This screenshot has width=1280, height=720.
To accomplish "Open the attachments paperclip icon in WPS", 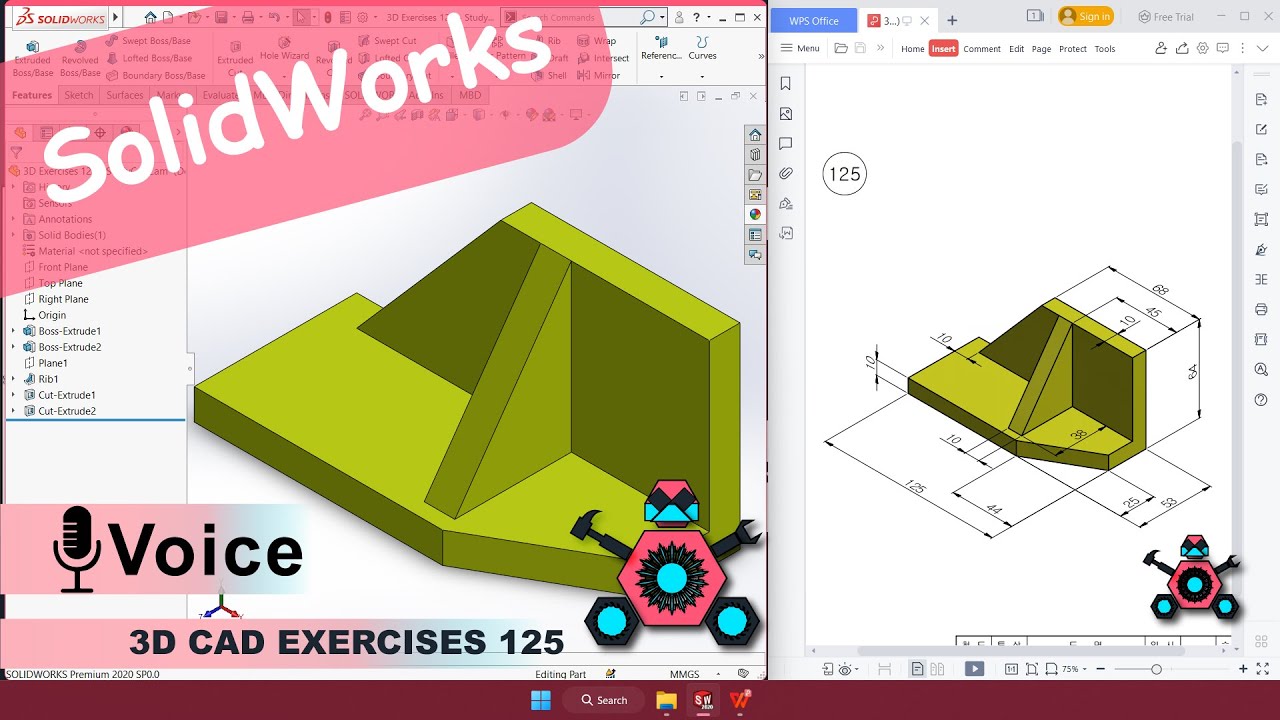I will point(785,174).
